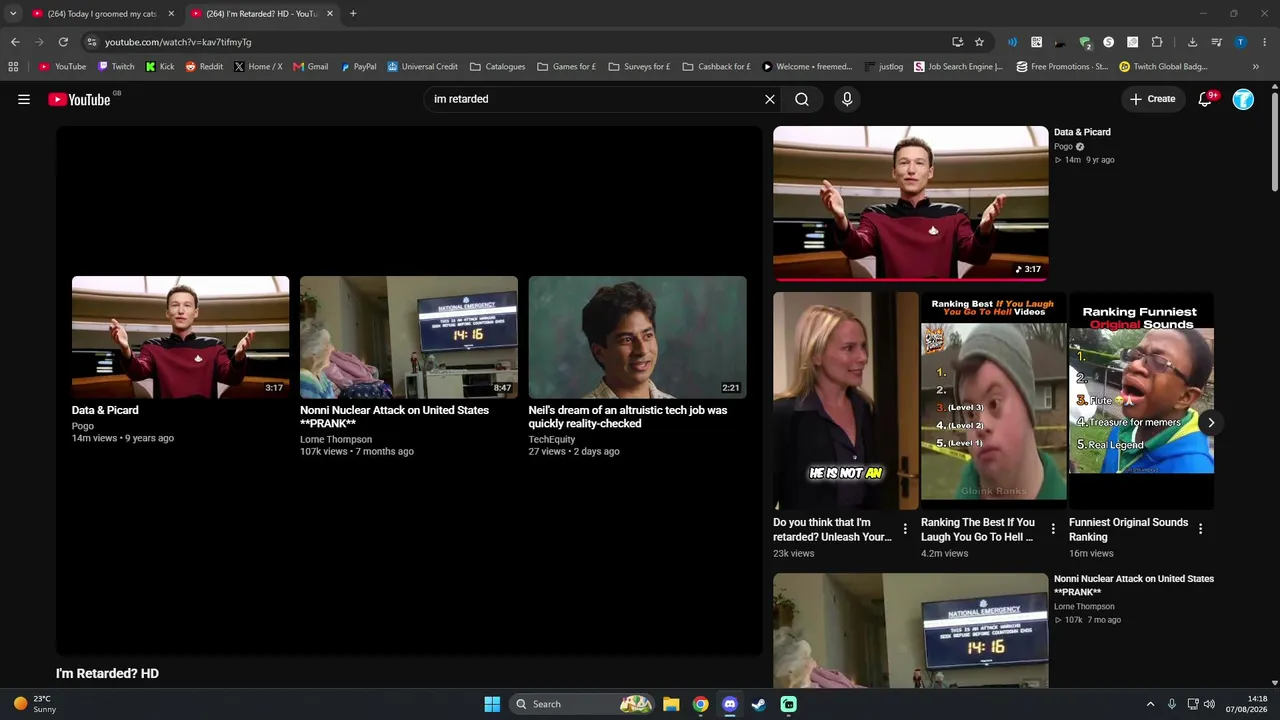Open the PayPal bookmark

pyautogui.click(x=358, y=67)
